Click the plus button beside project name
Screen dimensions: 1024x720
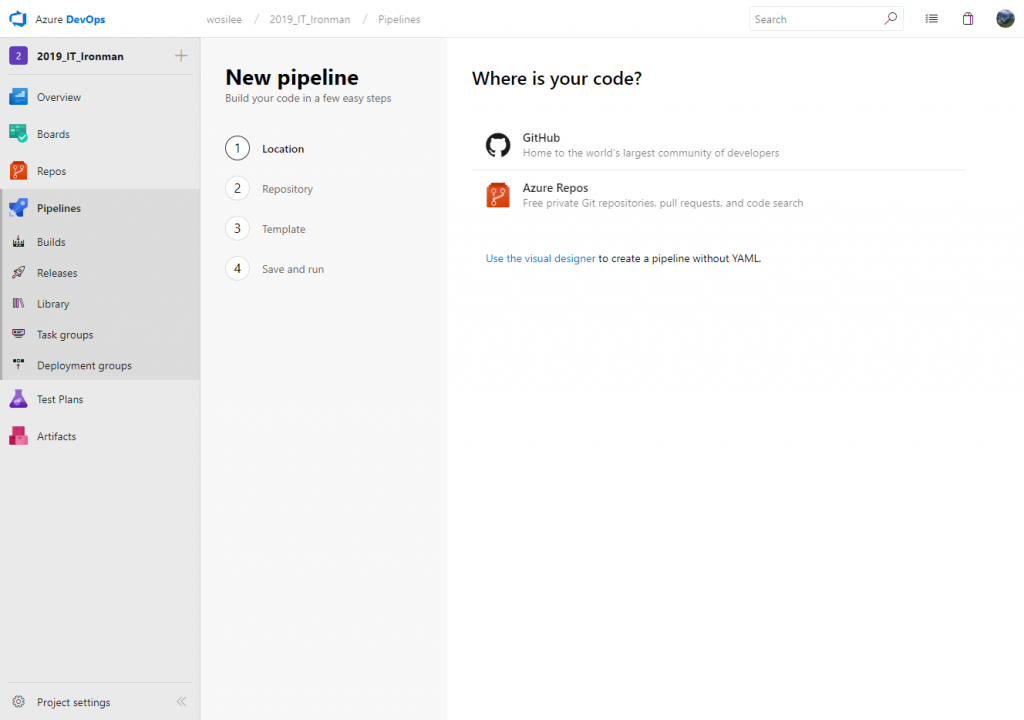(x=181, y=56)
